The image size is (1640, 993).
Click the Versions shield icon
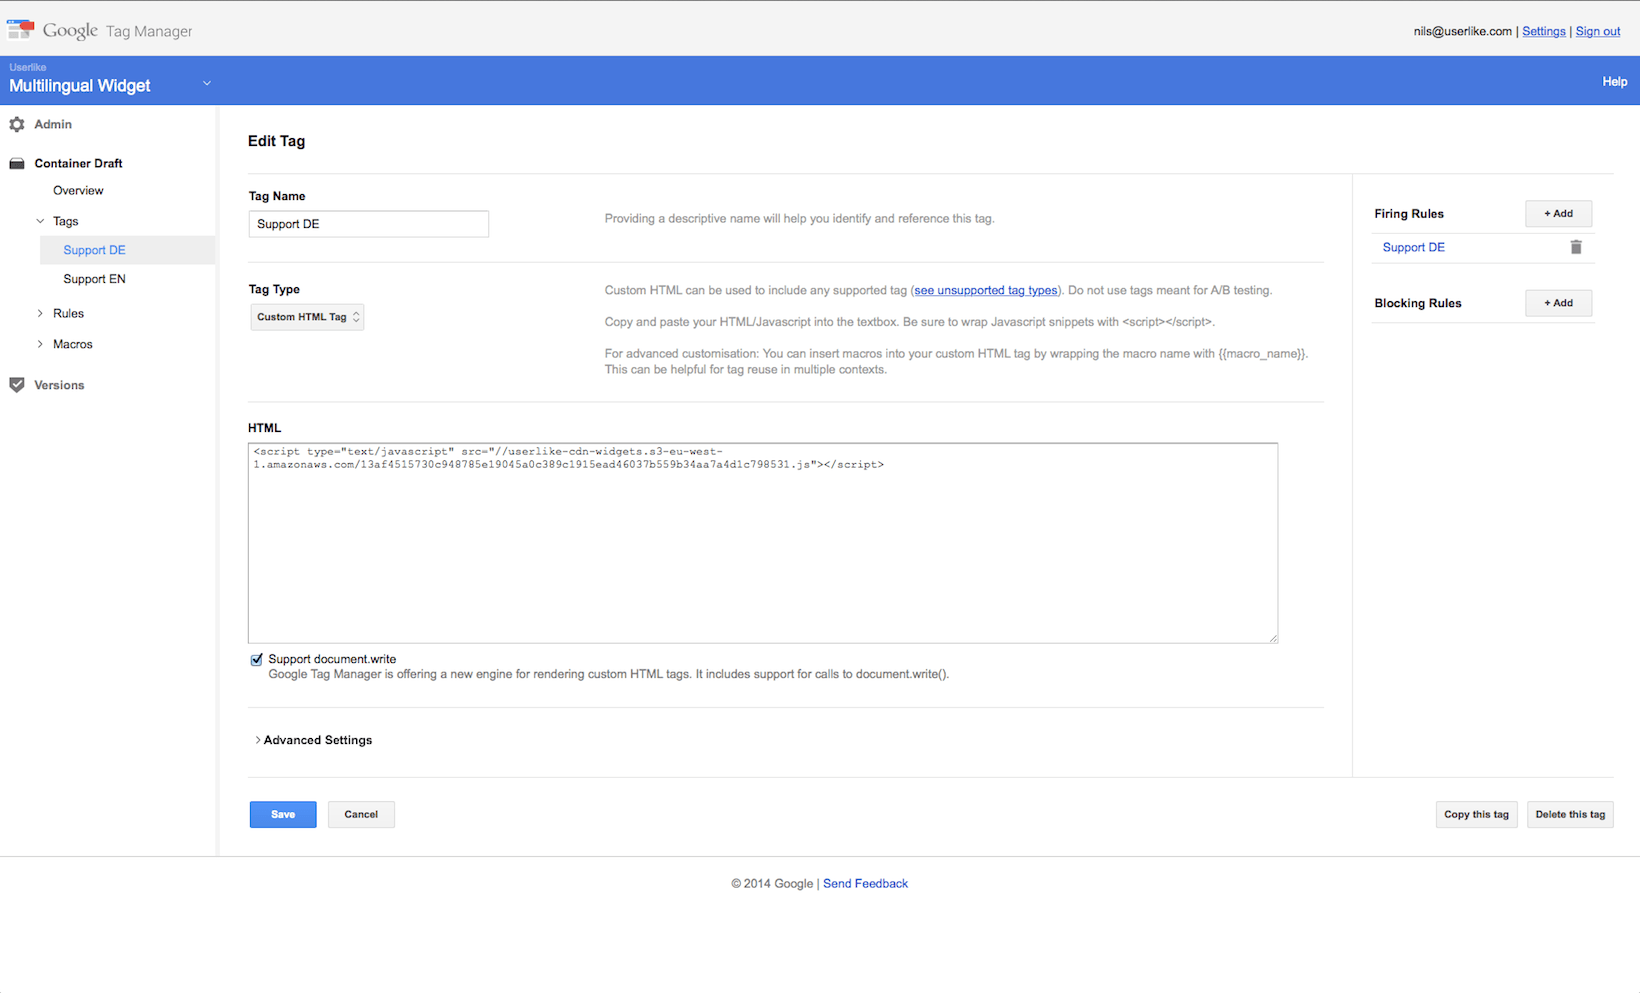coord(17,385)
